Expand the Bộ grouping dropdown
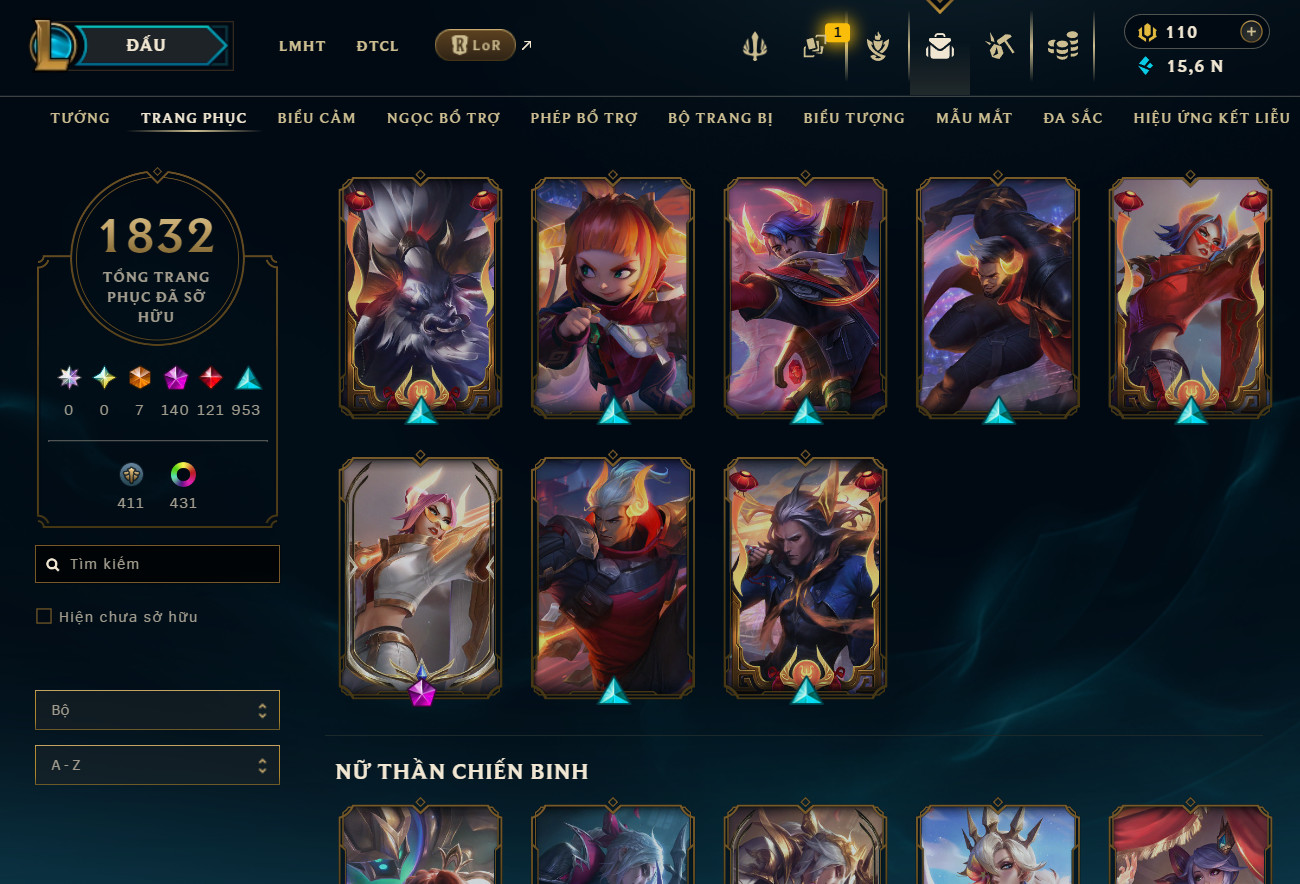This screenshot has width=1300, height=884. click(157, 710)
